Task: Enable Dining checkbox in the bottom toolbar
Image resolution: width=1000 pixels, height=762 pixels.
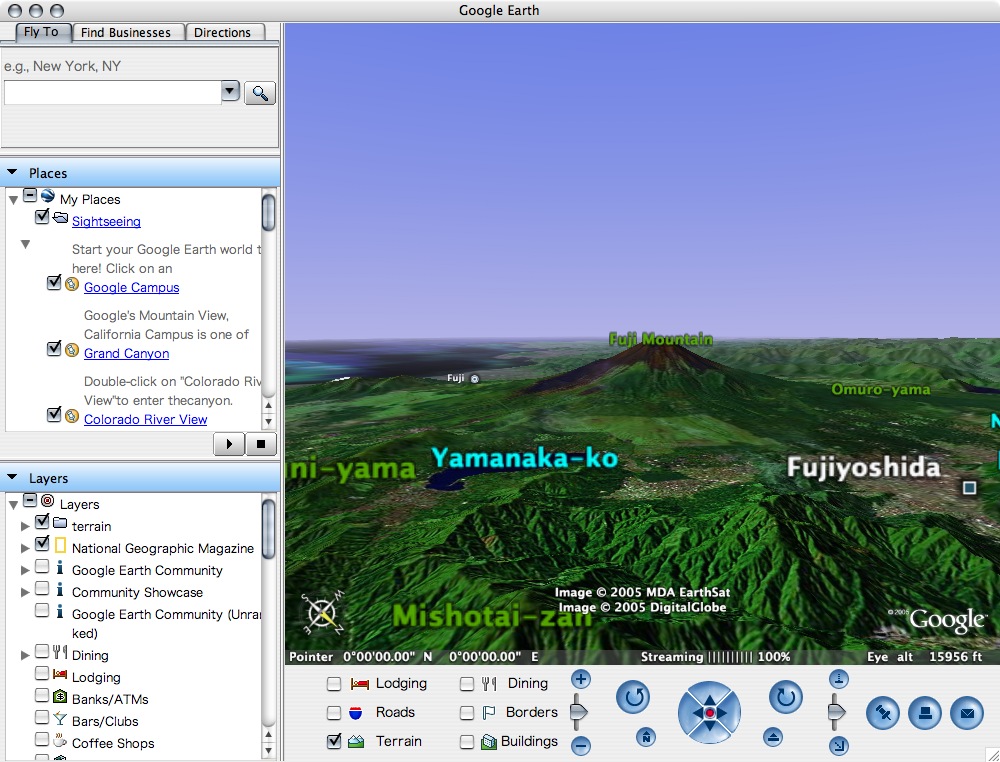Action: pyautogui.click(x=467, y=684)
